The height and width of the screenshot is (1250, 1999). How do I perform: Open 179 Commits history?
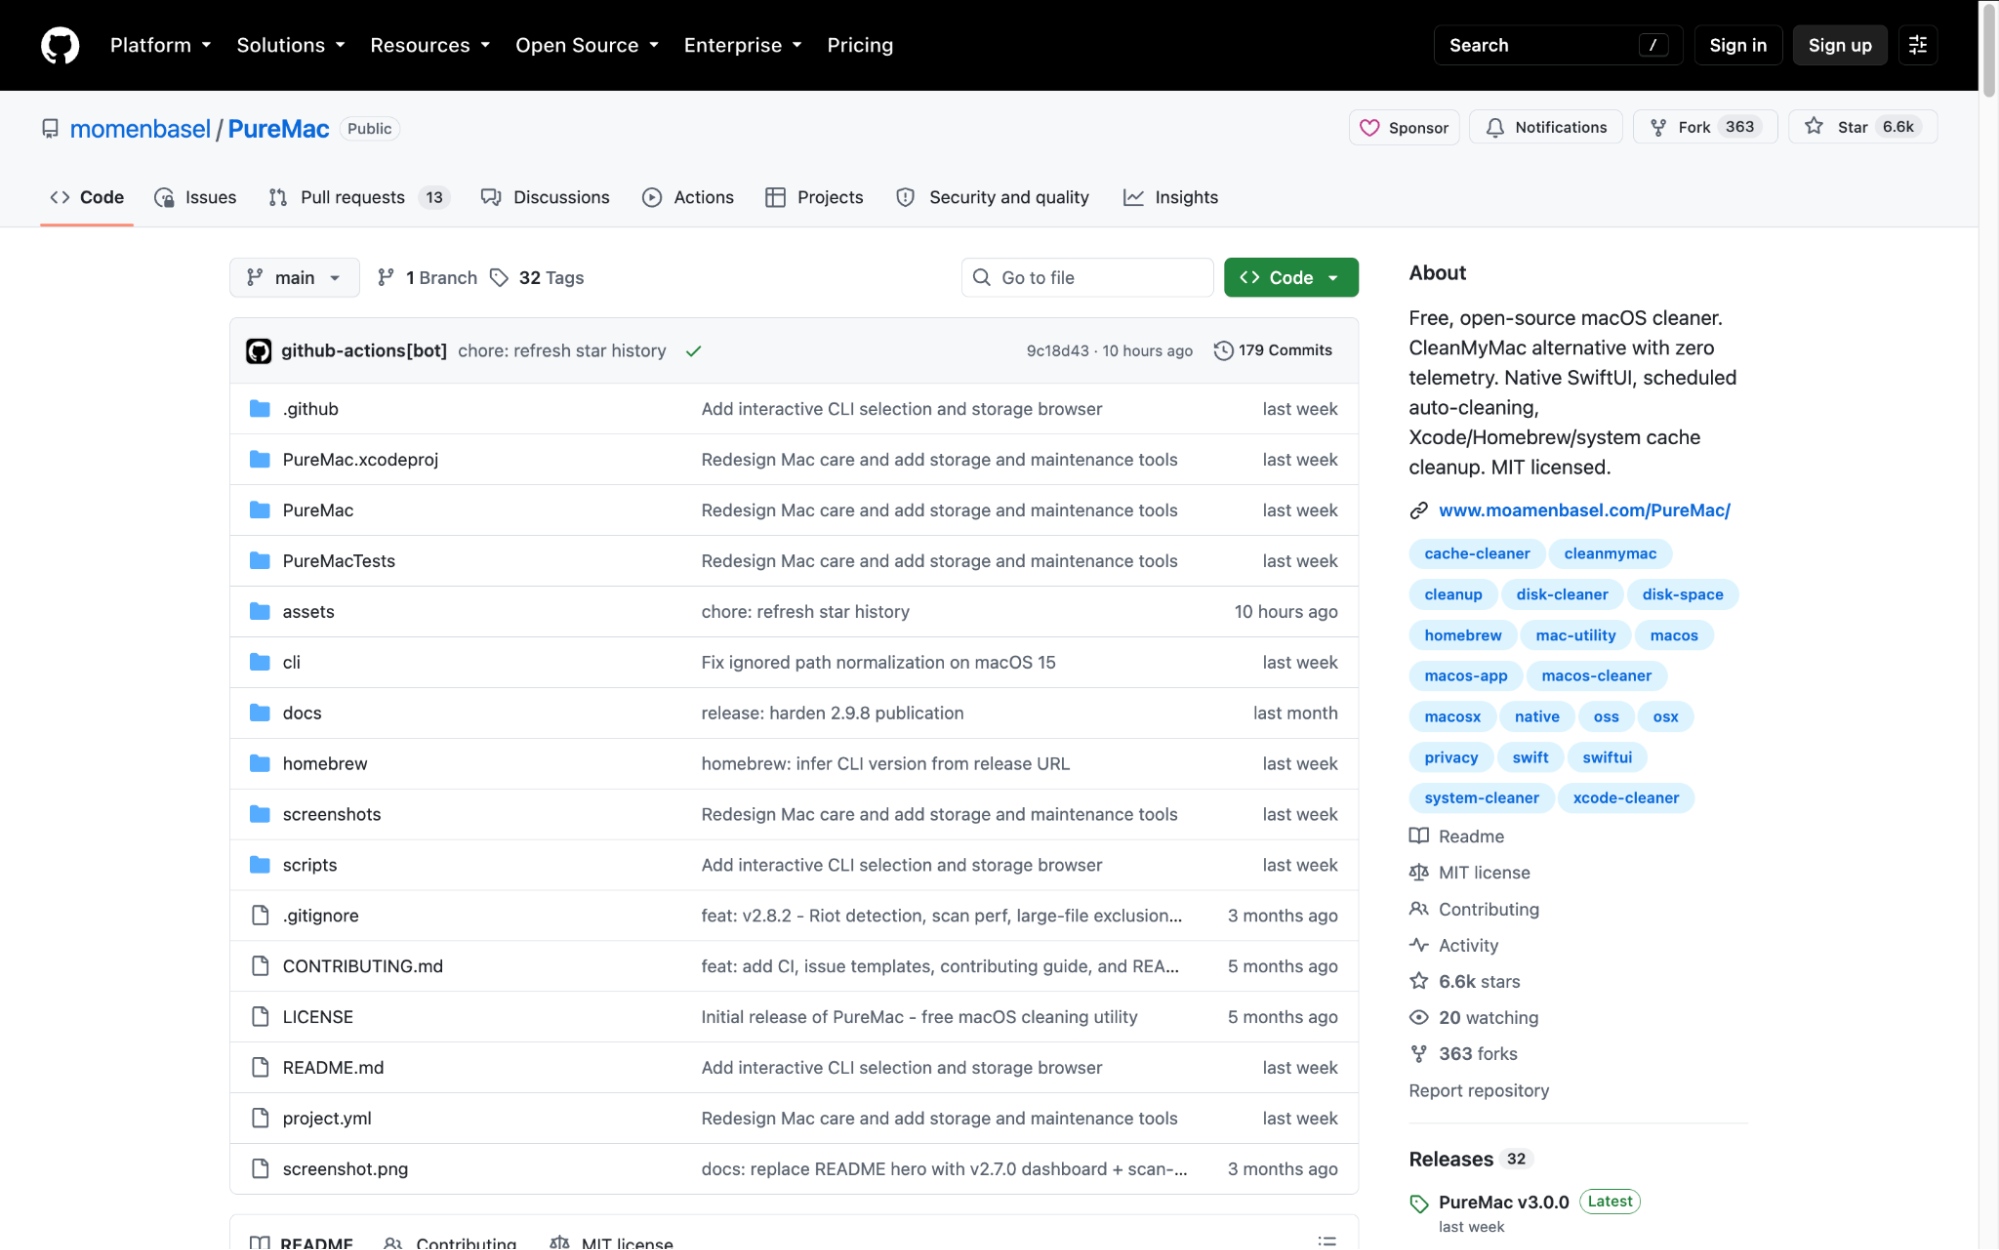tap(1273, 350)
